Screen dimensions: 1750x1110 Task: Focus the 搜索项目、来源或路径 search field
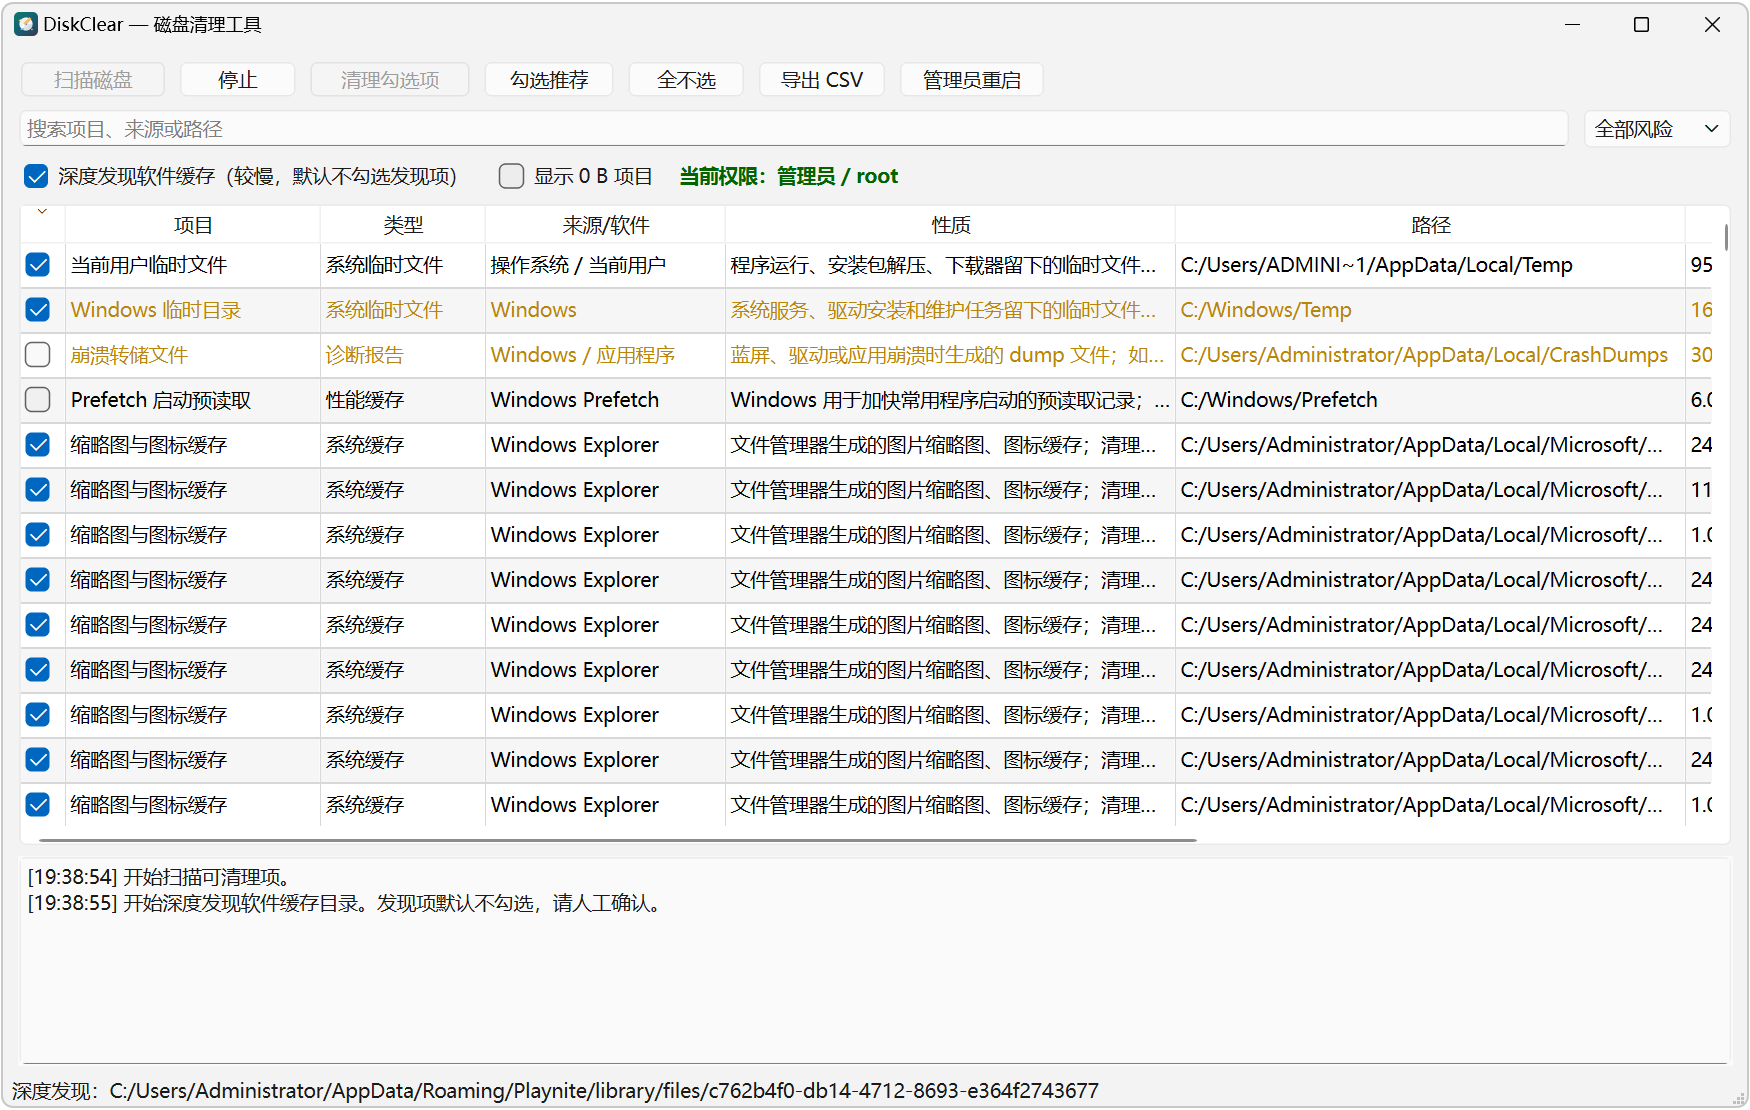pos(794,129)
